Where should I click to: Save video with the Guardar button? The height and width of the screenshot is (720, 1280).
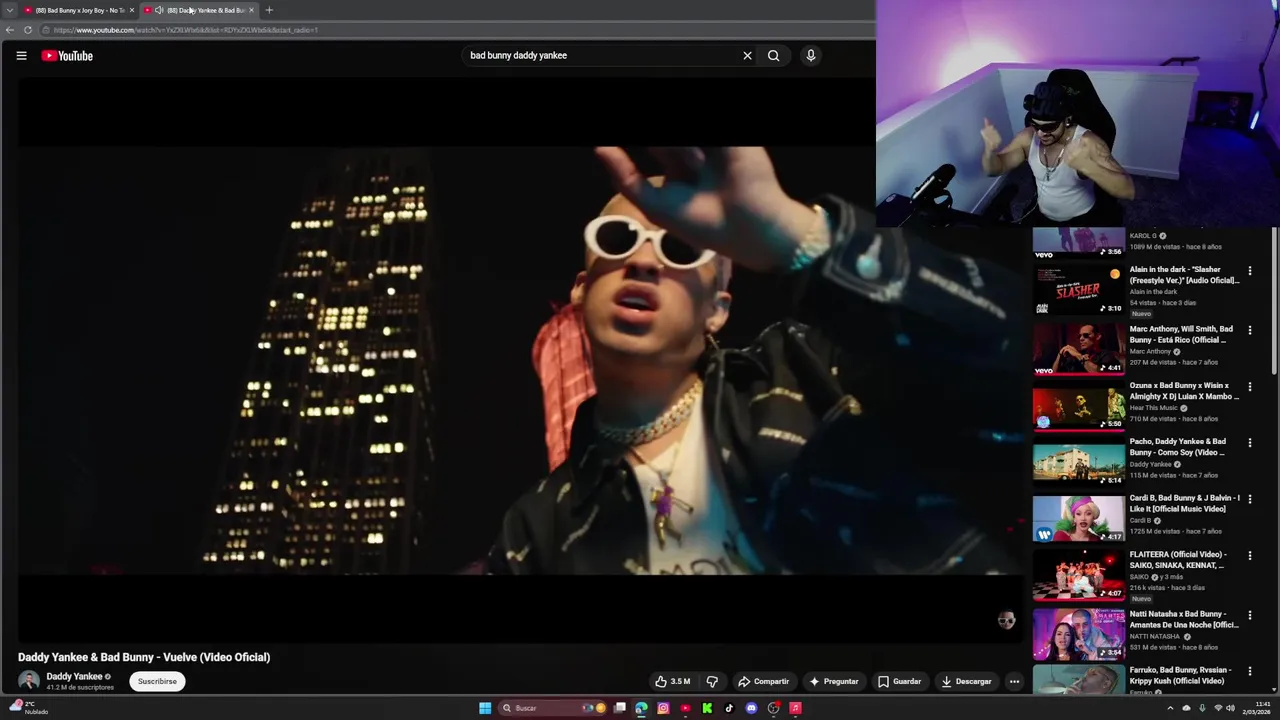[x=899, y=682]
